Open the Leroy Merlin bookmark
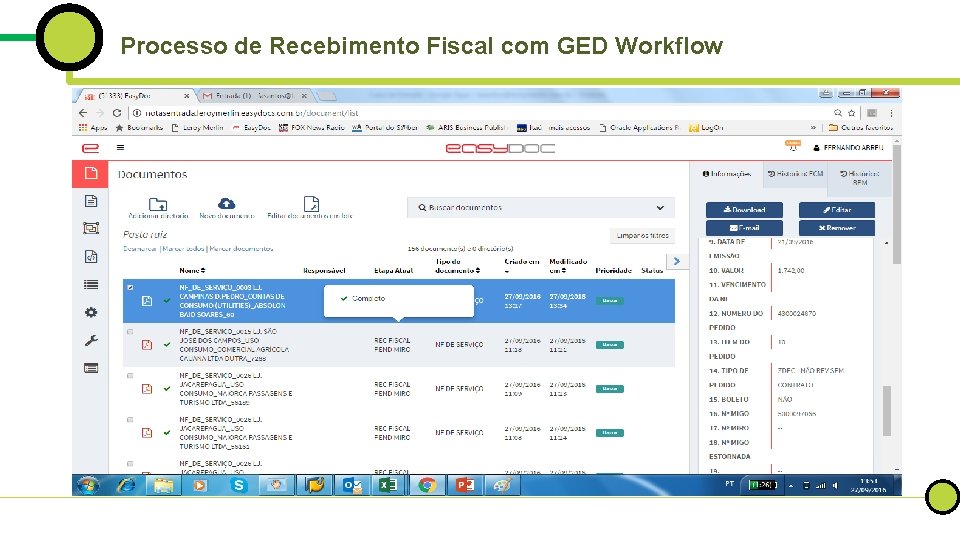Image resolution: width=960 pixels, height=540 pixels. click(197, 127)
